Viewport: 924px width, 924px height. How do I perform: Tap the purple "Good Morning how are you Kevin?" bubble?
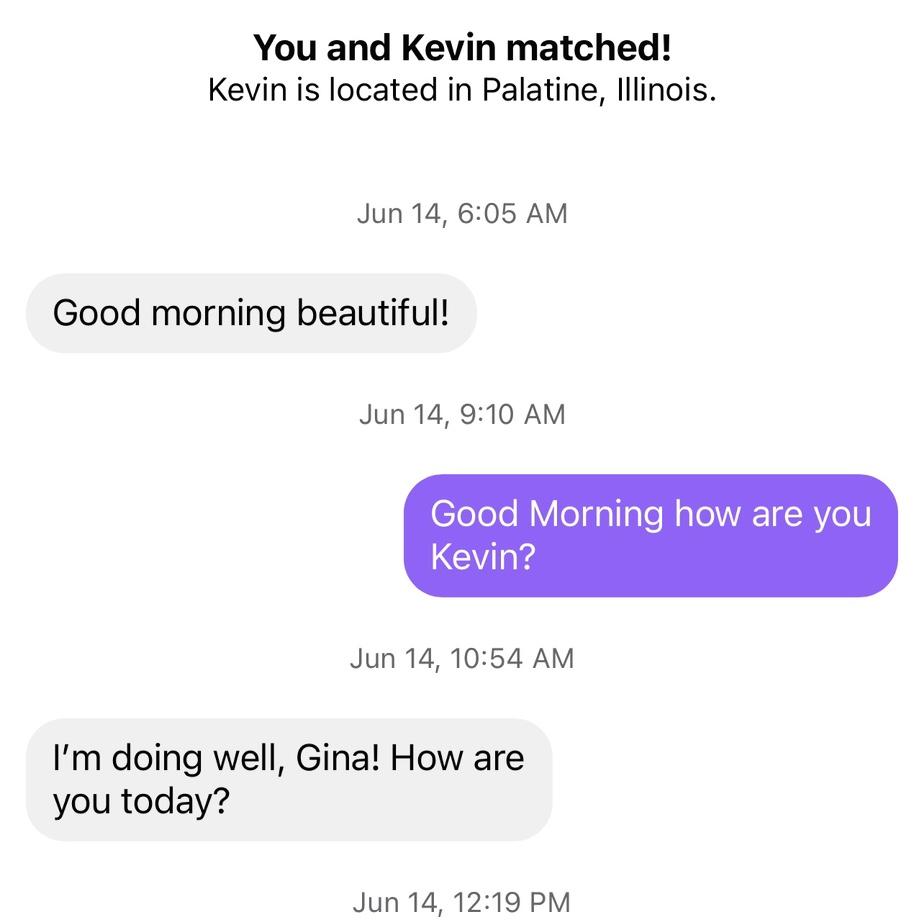651,535
